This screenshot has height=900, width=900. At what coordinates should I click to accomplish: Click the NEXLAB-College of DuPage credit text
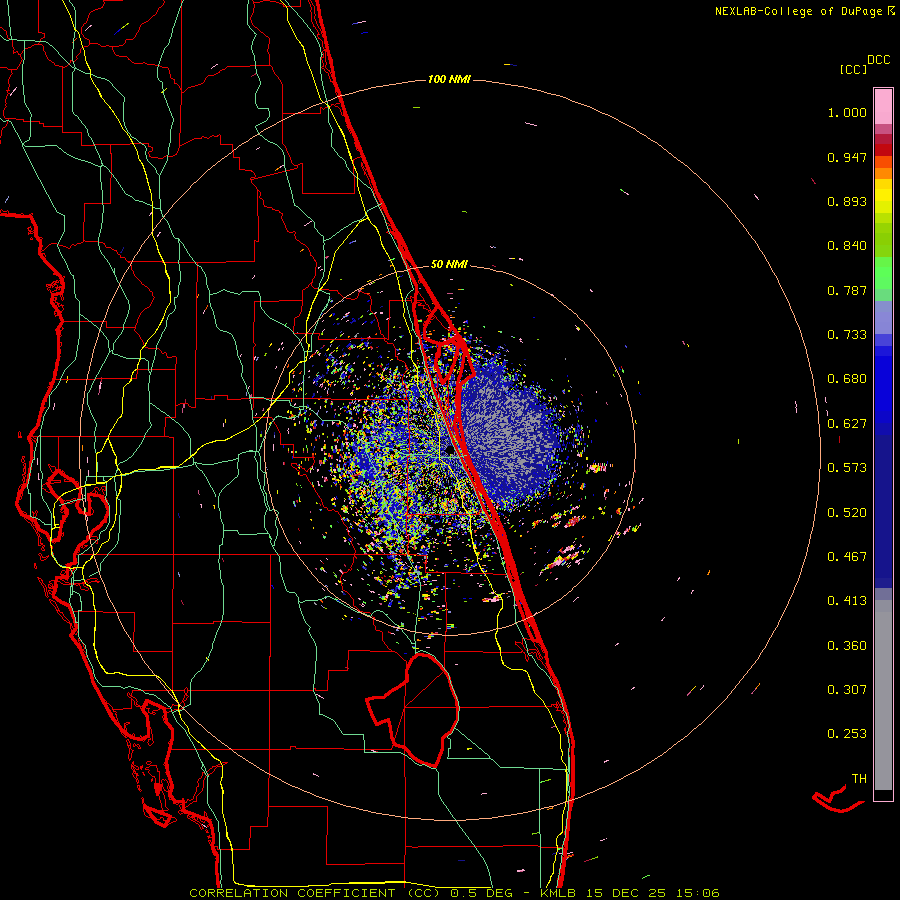click(x=798, y=11)
